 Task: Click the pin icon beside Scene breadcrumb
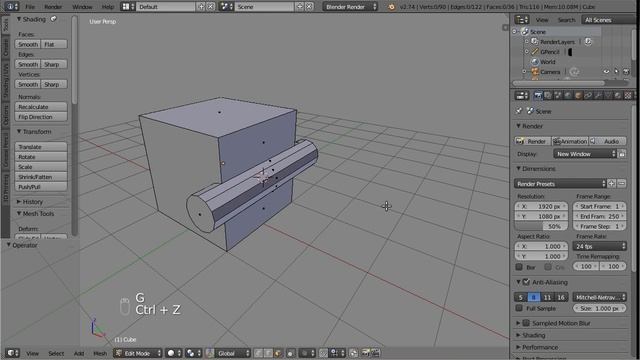(519, 111)
